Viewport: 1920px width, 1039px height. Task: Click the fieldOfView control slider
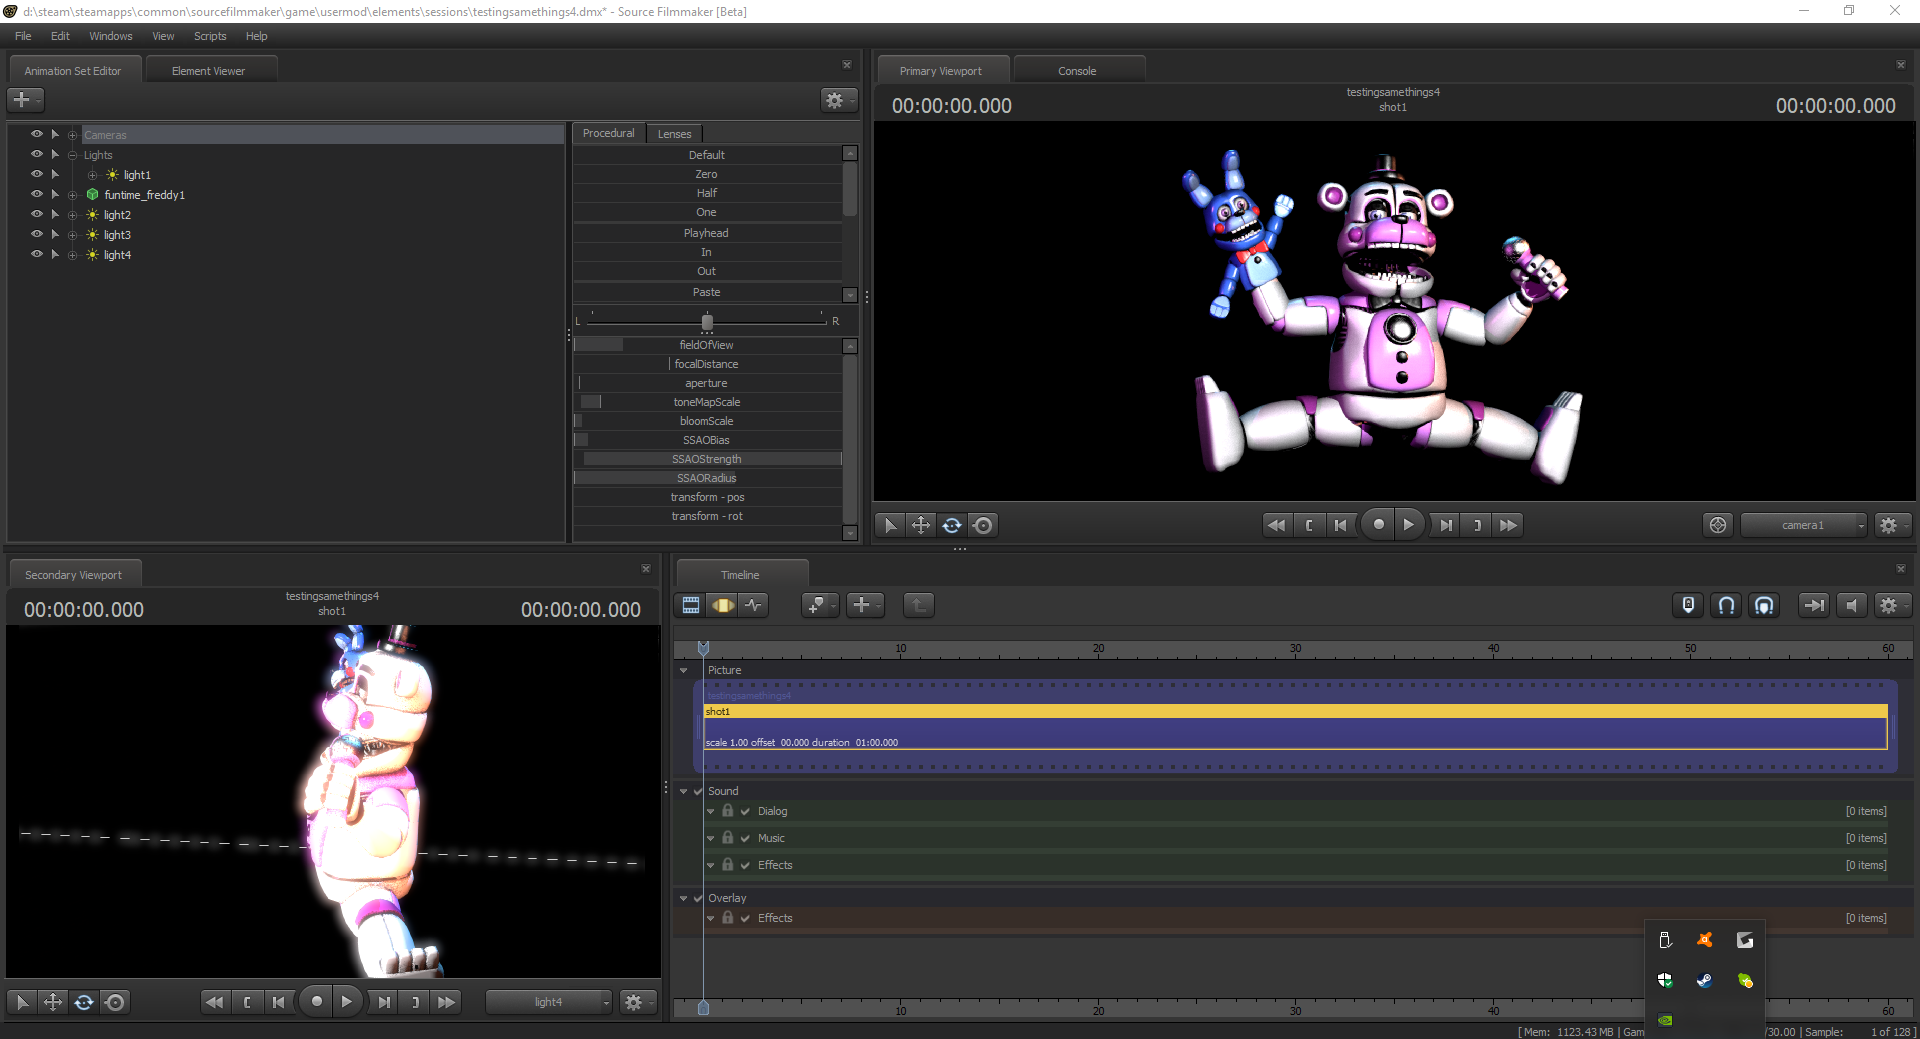click(707, 345)
